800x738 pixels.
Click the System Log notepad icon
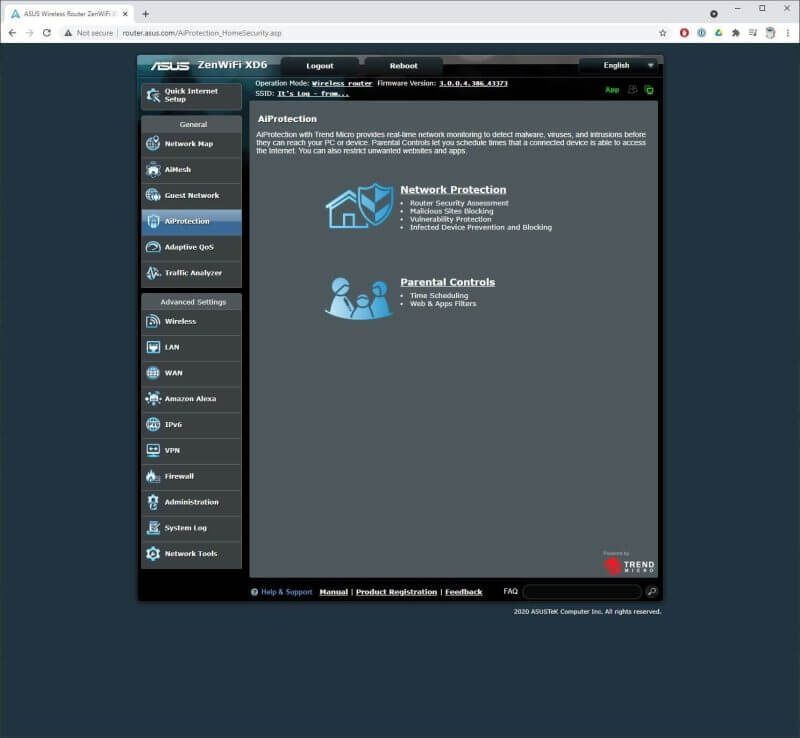(x=153, y=527)
